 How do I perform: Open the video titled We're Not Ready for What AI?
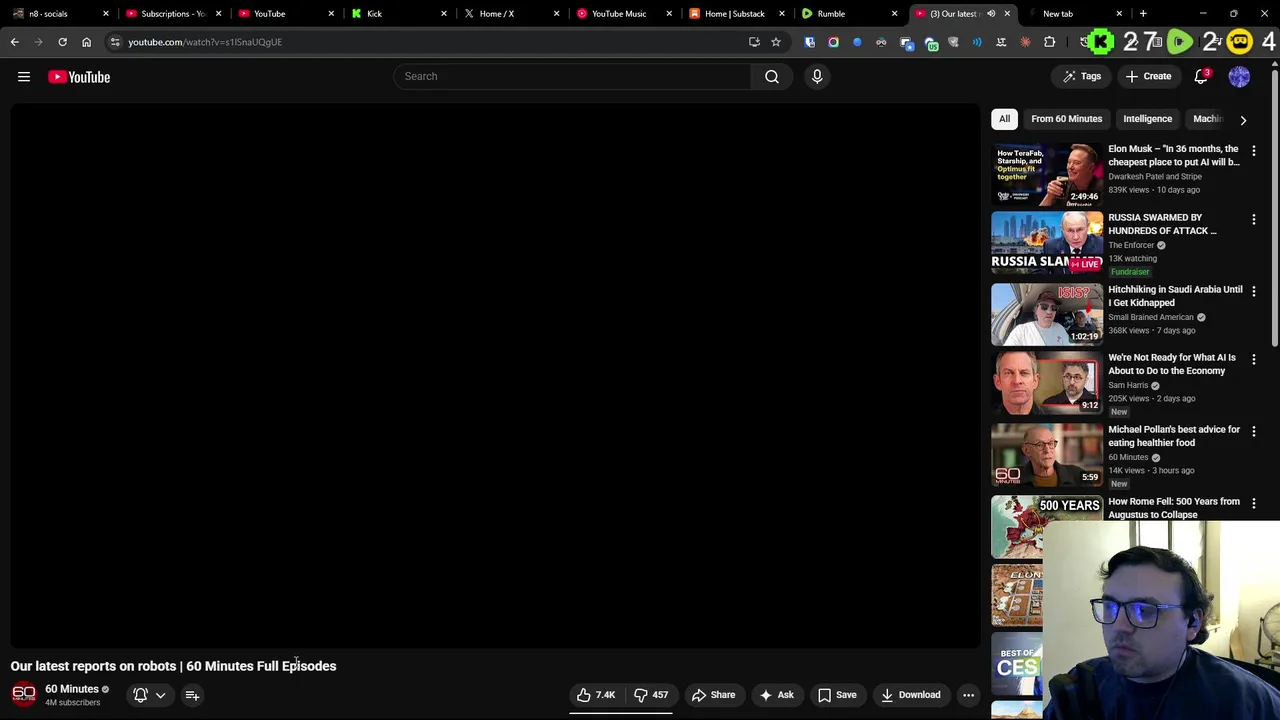pyautogui.click(x=1171, y=364)
